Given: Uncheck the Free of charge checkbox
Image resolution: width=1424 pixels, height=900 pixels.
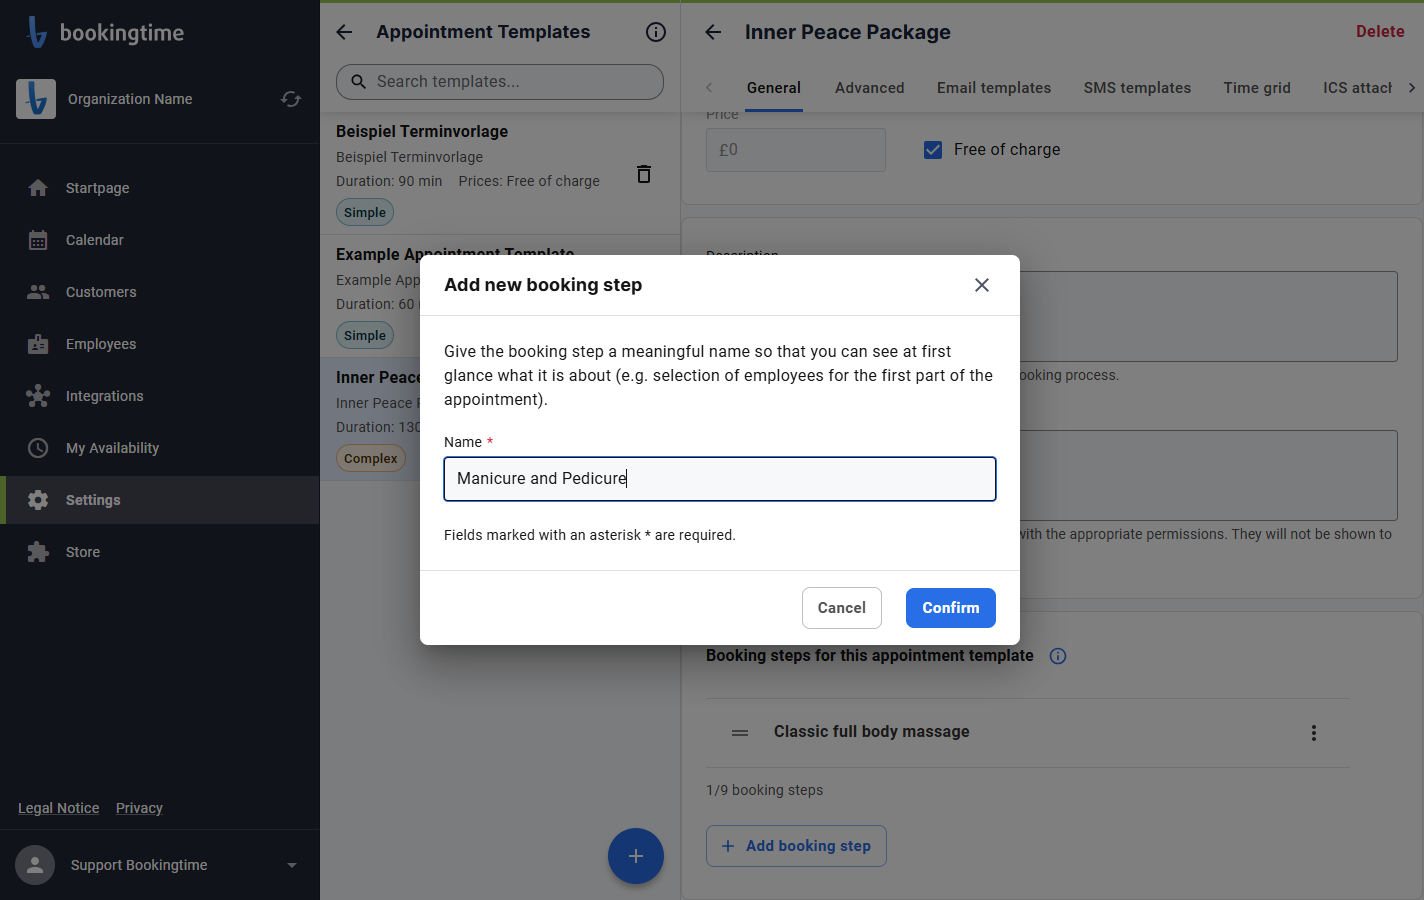Looking at the screenshot, I should click(x=933, y=150).
